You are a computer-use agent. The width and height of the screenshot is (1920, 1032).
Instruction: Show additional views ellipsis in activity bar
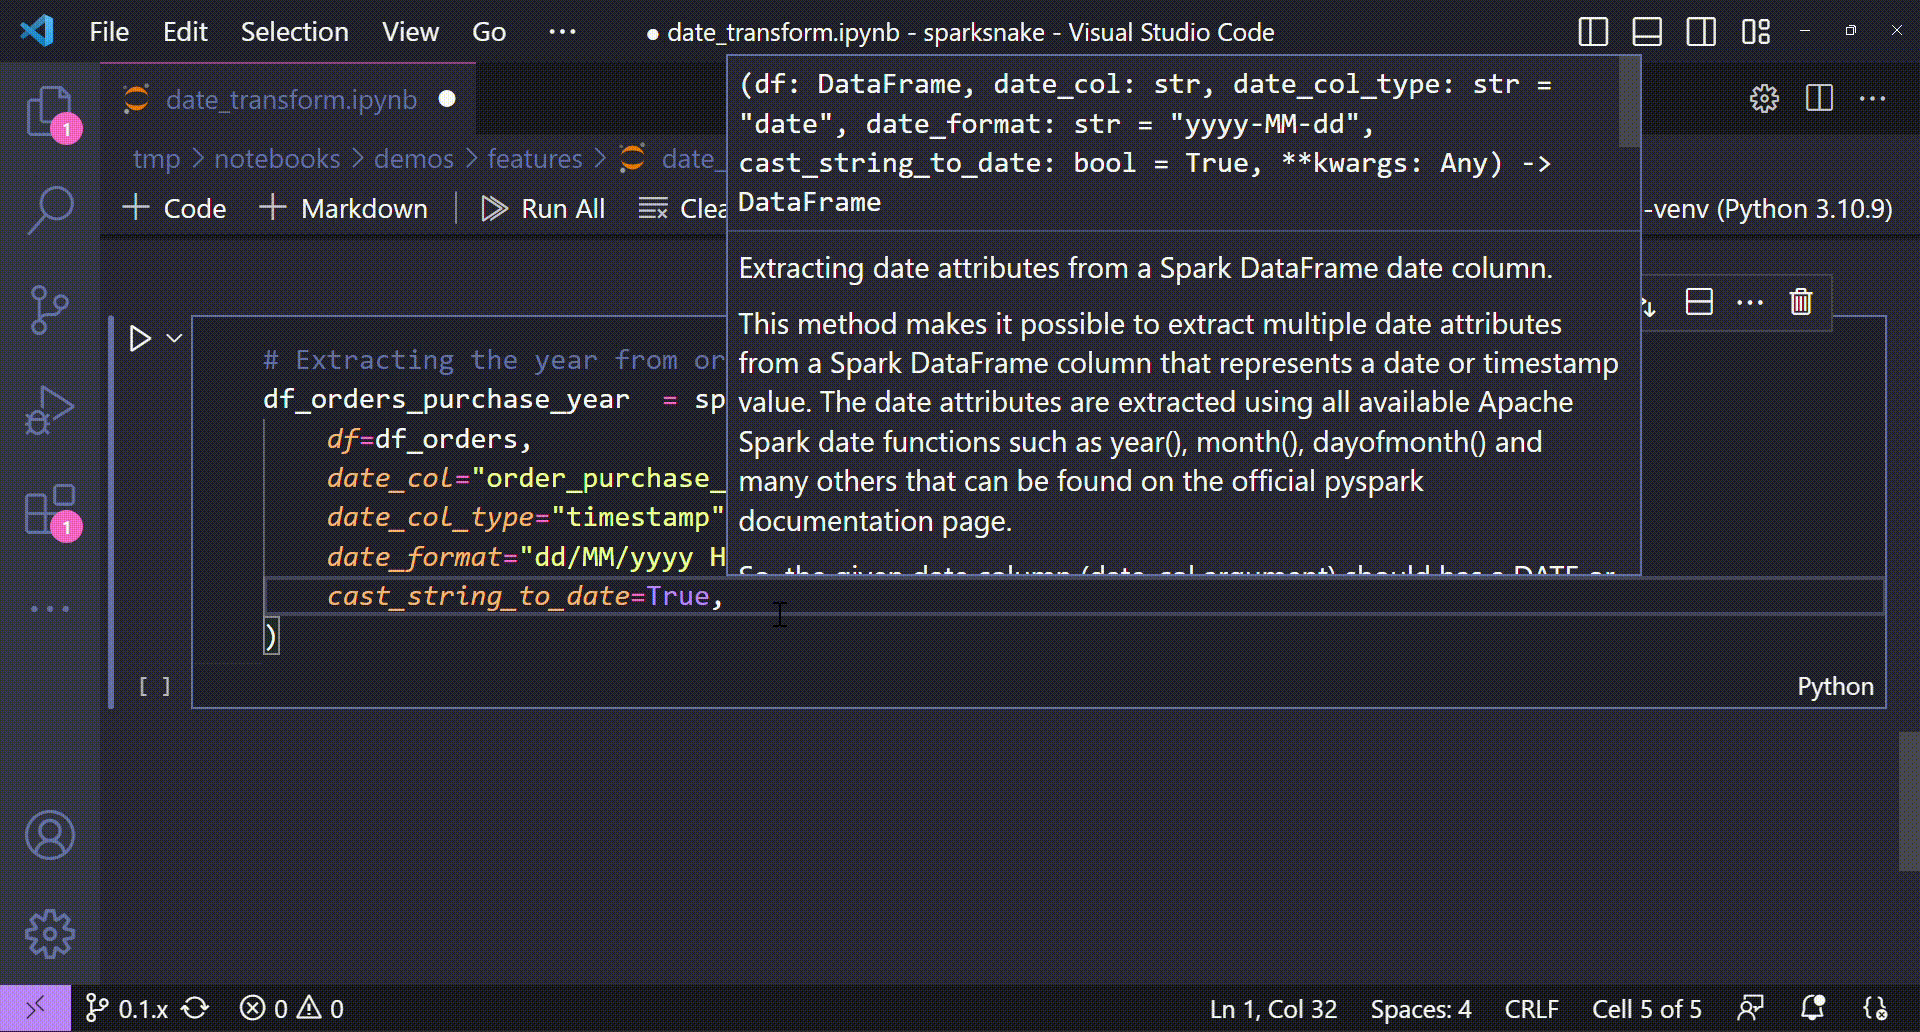pos(50,608)
